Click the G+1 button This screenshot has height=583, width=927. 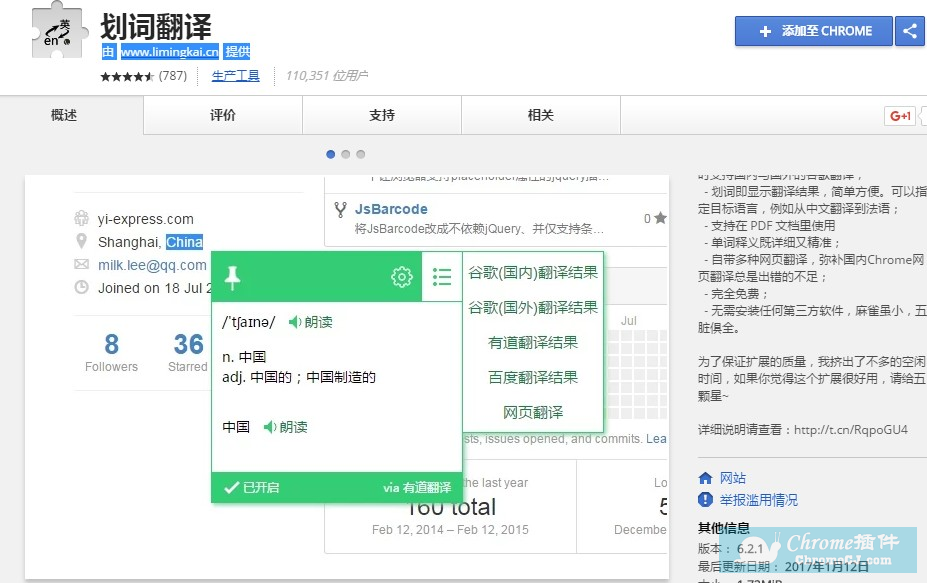[x=900, y=116]
